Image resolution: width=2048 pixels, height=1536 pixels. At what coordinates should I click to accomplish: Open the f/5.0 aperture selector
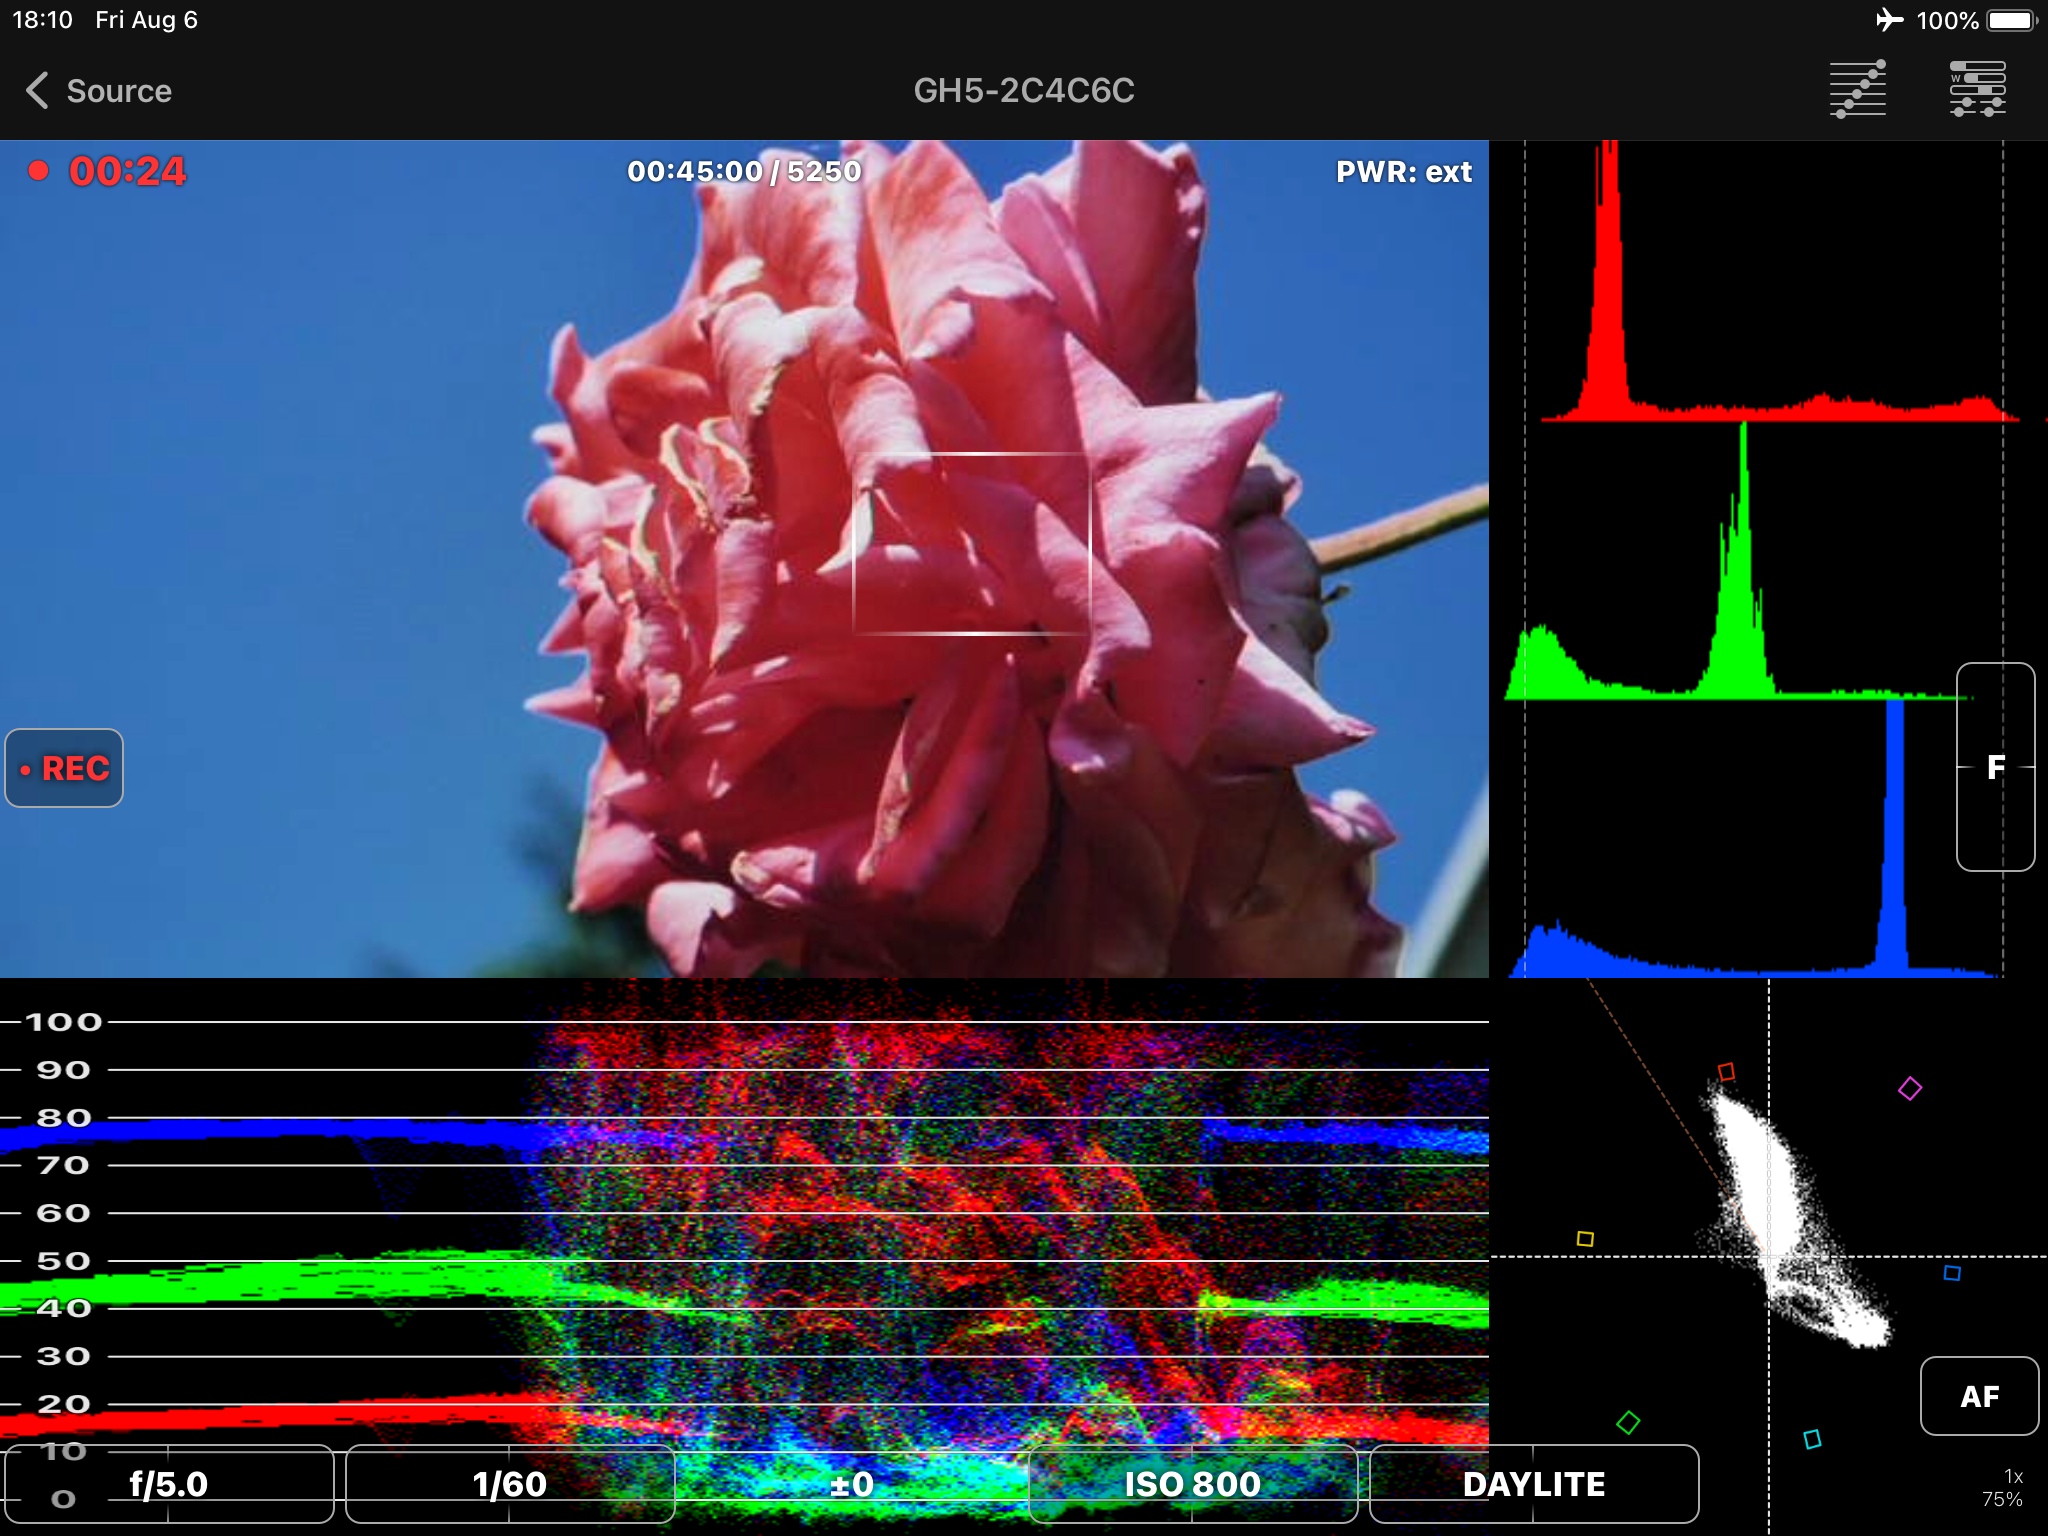169,1484
